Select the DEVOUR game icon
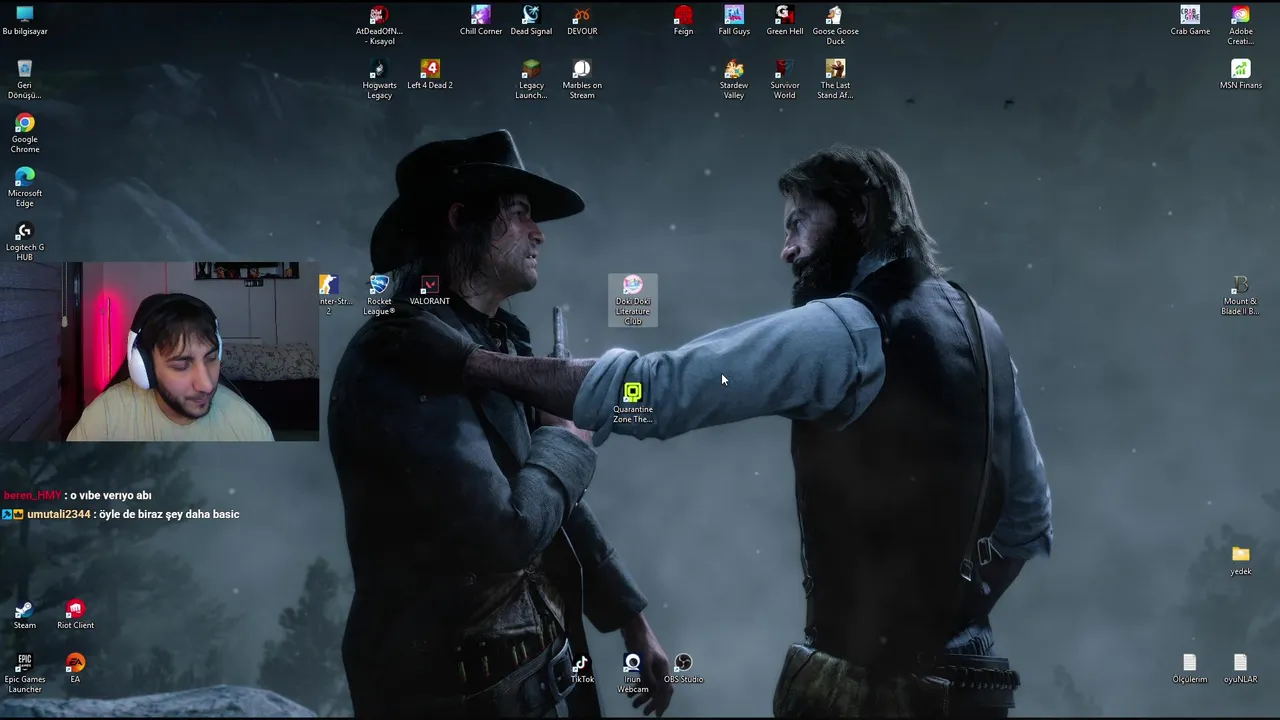 point(582,21)
